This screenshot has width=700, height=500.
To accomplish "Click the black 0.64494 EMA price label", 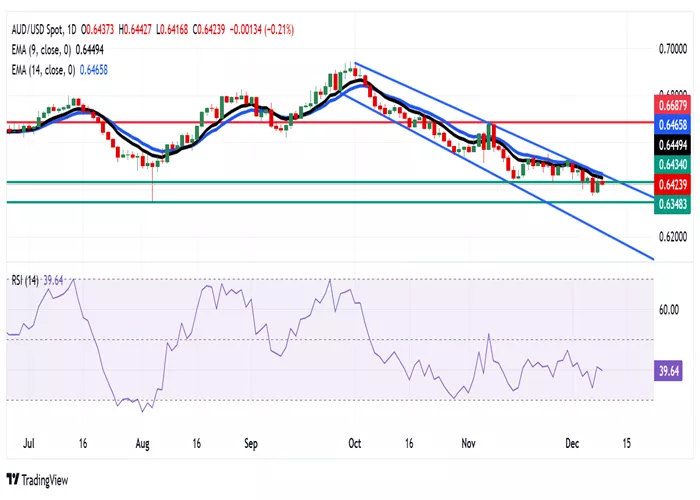I will 672,145.
